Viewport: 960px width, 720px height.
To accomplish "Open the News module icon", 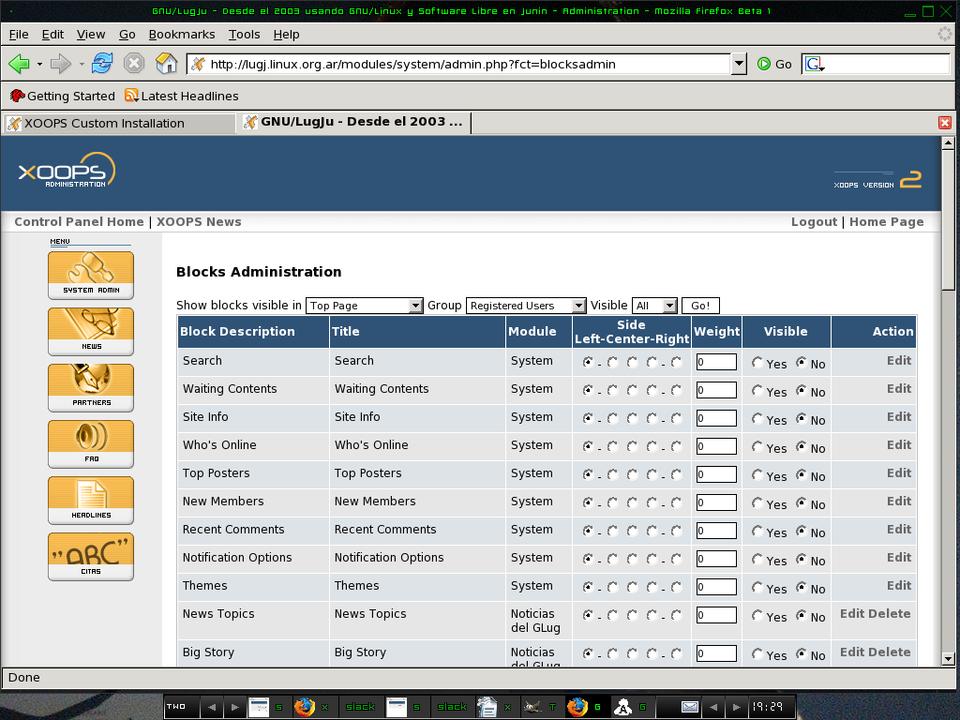I will point(90,330).
